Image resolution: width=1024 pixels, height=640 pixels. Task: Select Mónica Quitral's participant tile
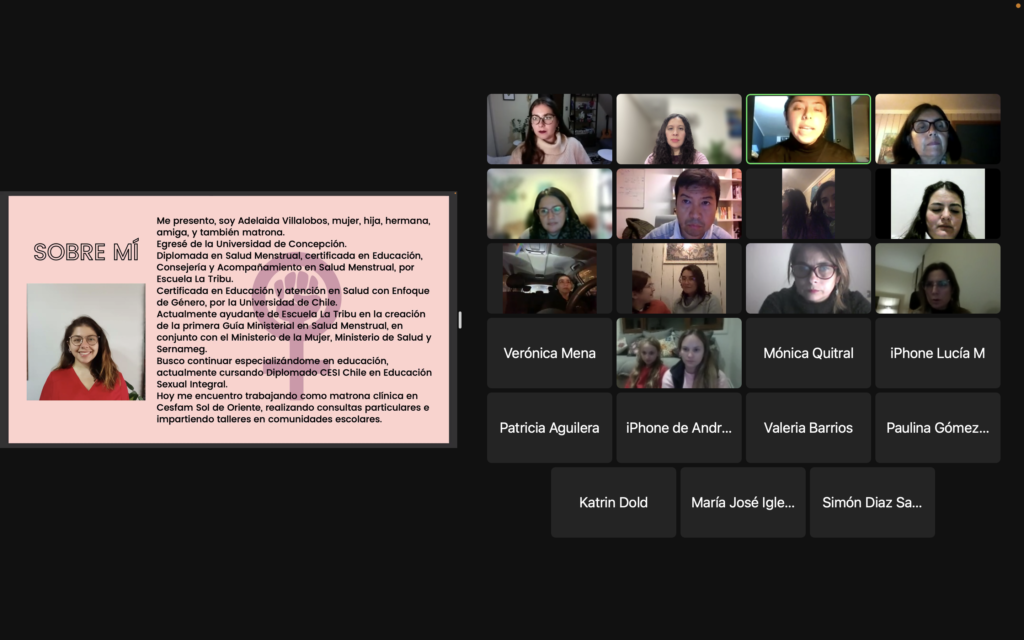tap(808, 353)
